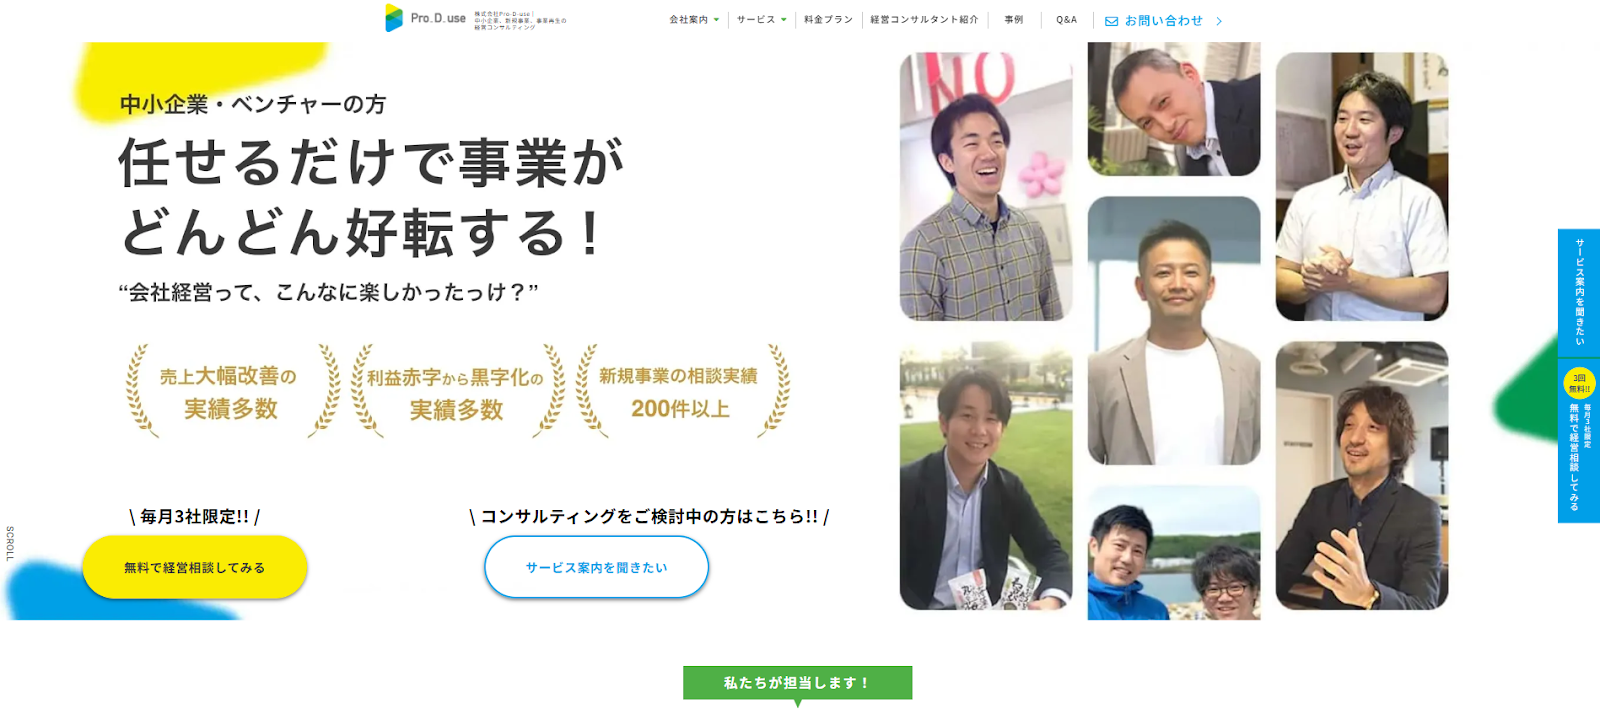The width and height of the screenshot is (1600, 719).
Task: Click the envelope icon beside お問い合わせ
Action: click(x=1111, y=21)
